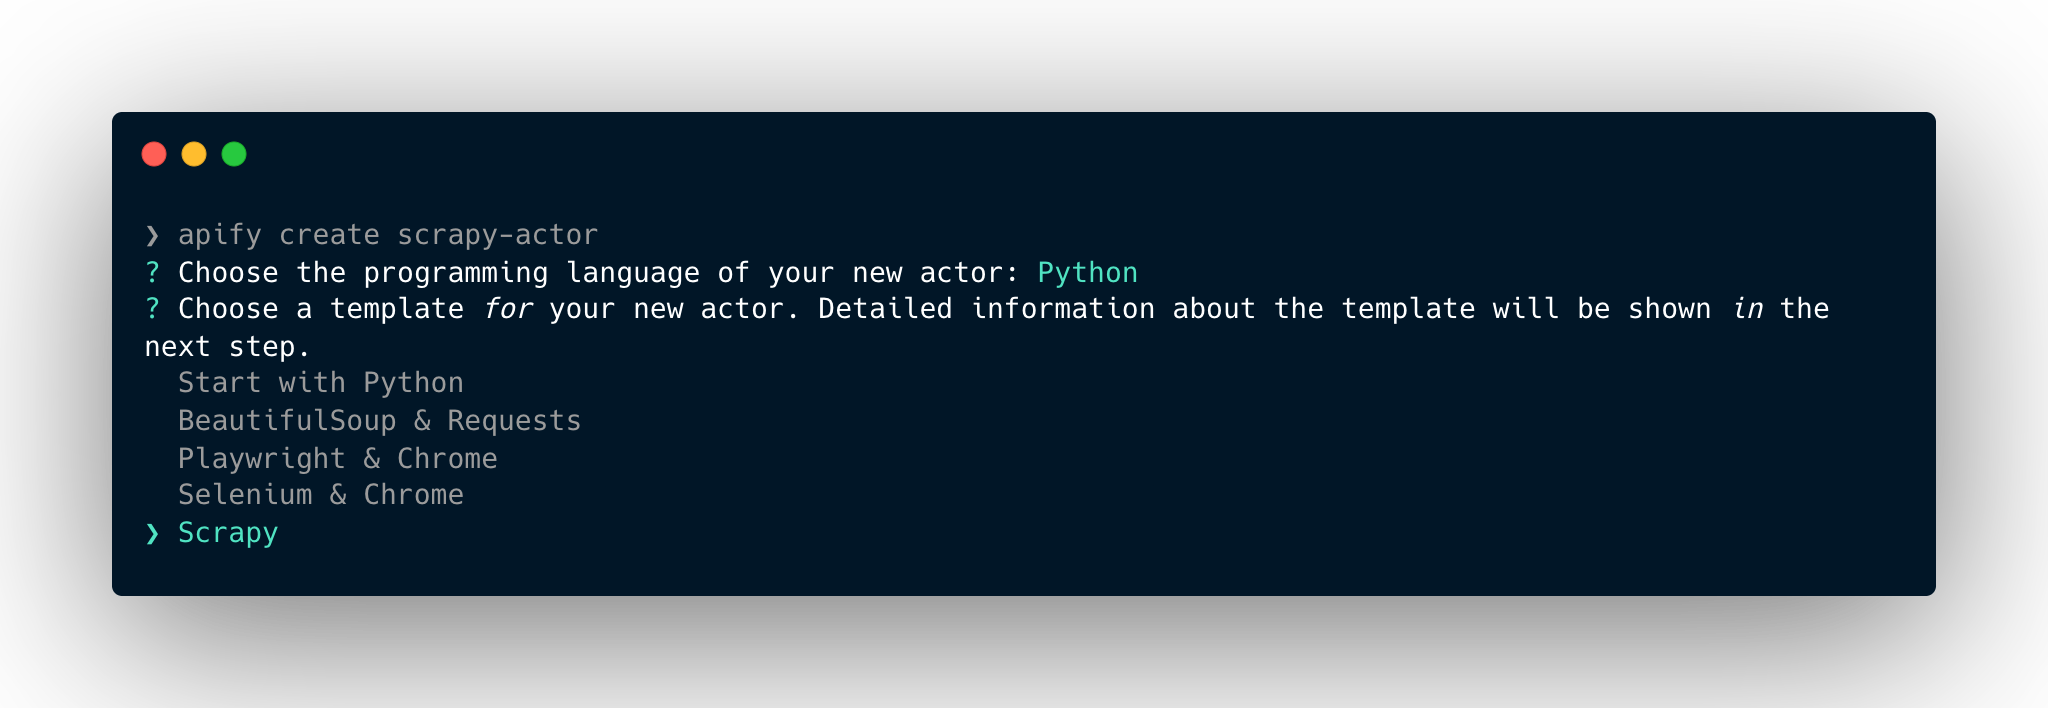Click the teal selection arrow beside Scrapy

pyautogui.click(x=152, y=534)
